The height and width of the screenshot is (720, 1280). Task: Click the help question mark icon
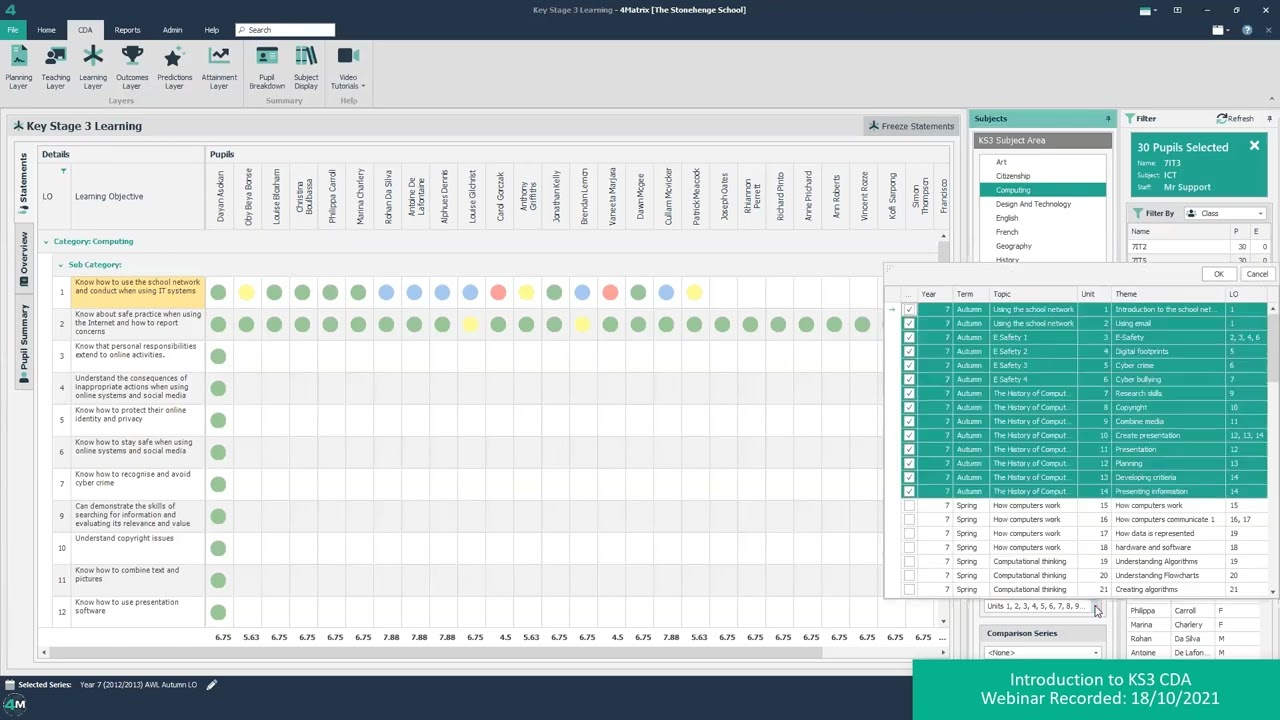pyautogui.click(x=1247, y=30)
